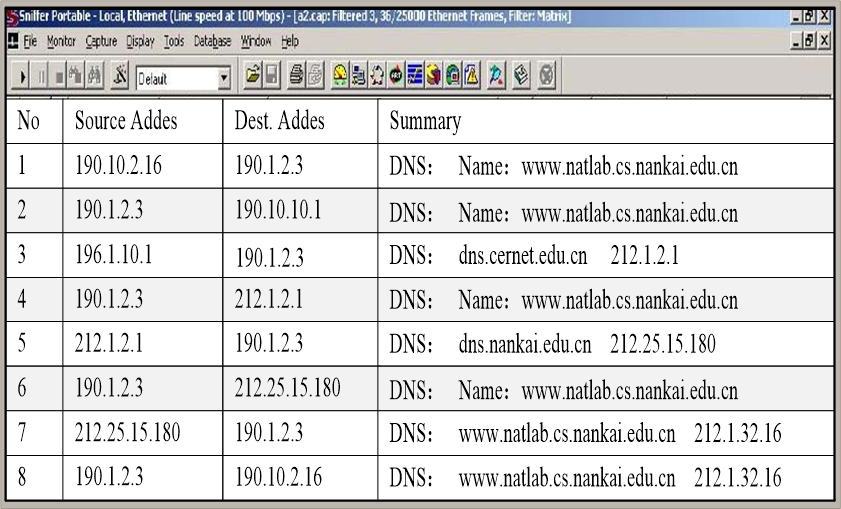841x509 pixels.
Task: Click the Open file folder icon
Action: (x=253, y=75)
